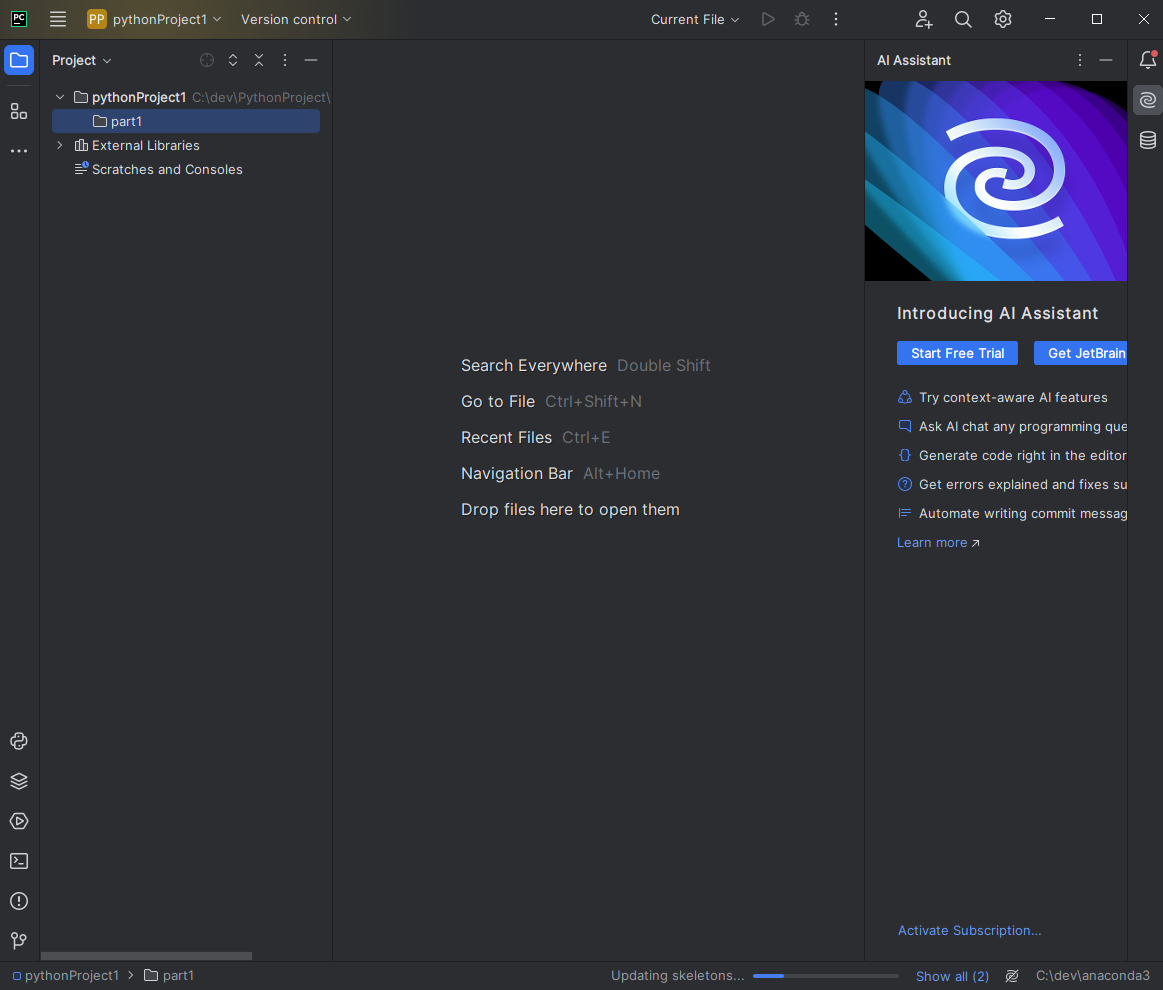The height and width of the screenshot is (990, 1163).
Task: Expand External Libraries node
Action: coord(60,145)
